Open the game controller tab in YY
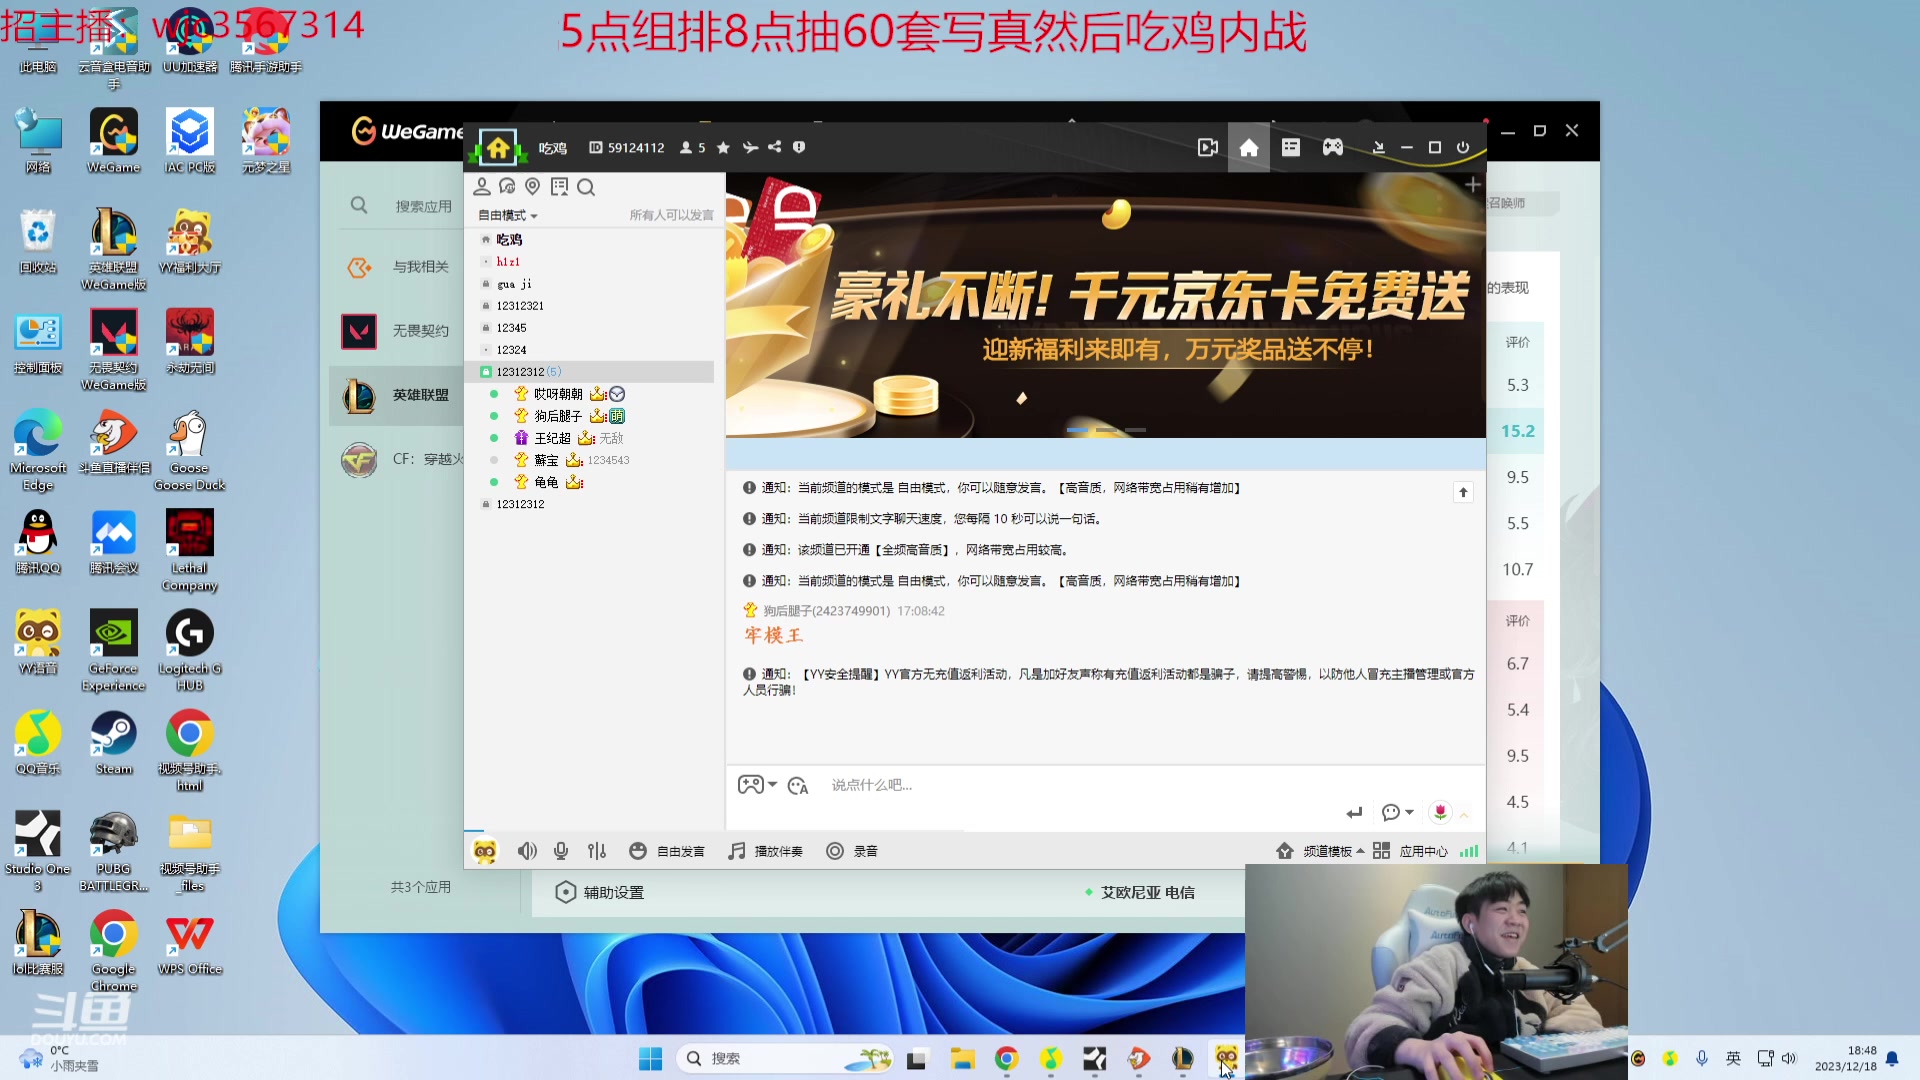The width and height of the screenshot is (1920, 1080). click(x=1333, y=148)
